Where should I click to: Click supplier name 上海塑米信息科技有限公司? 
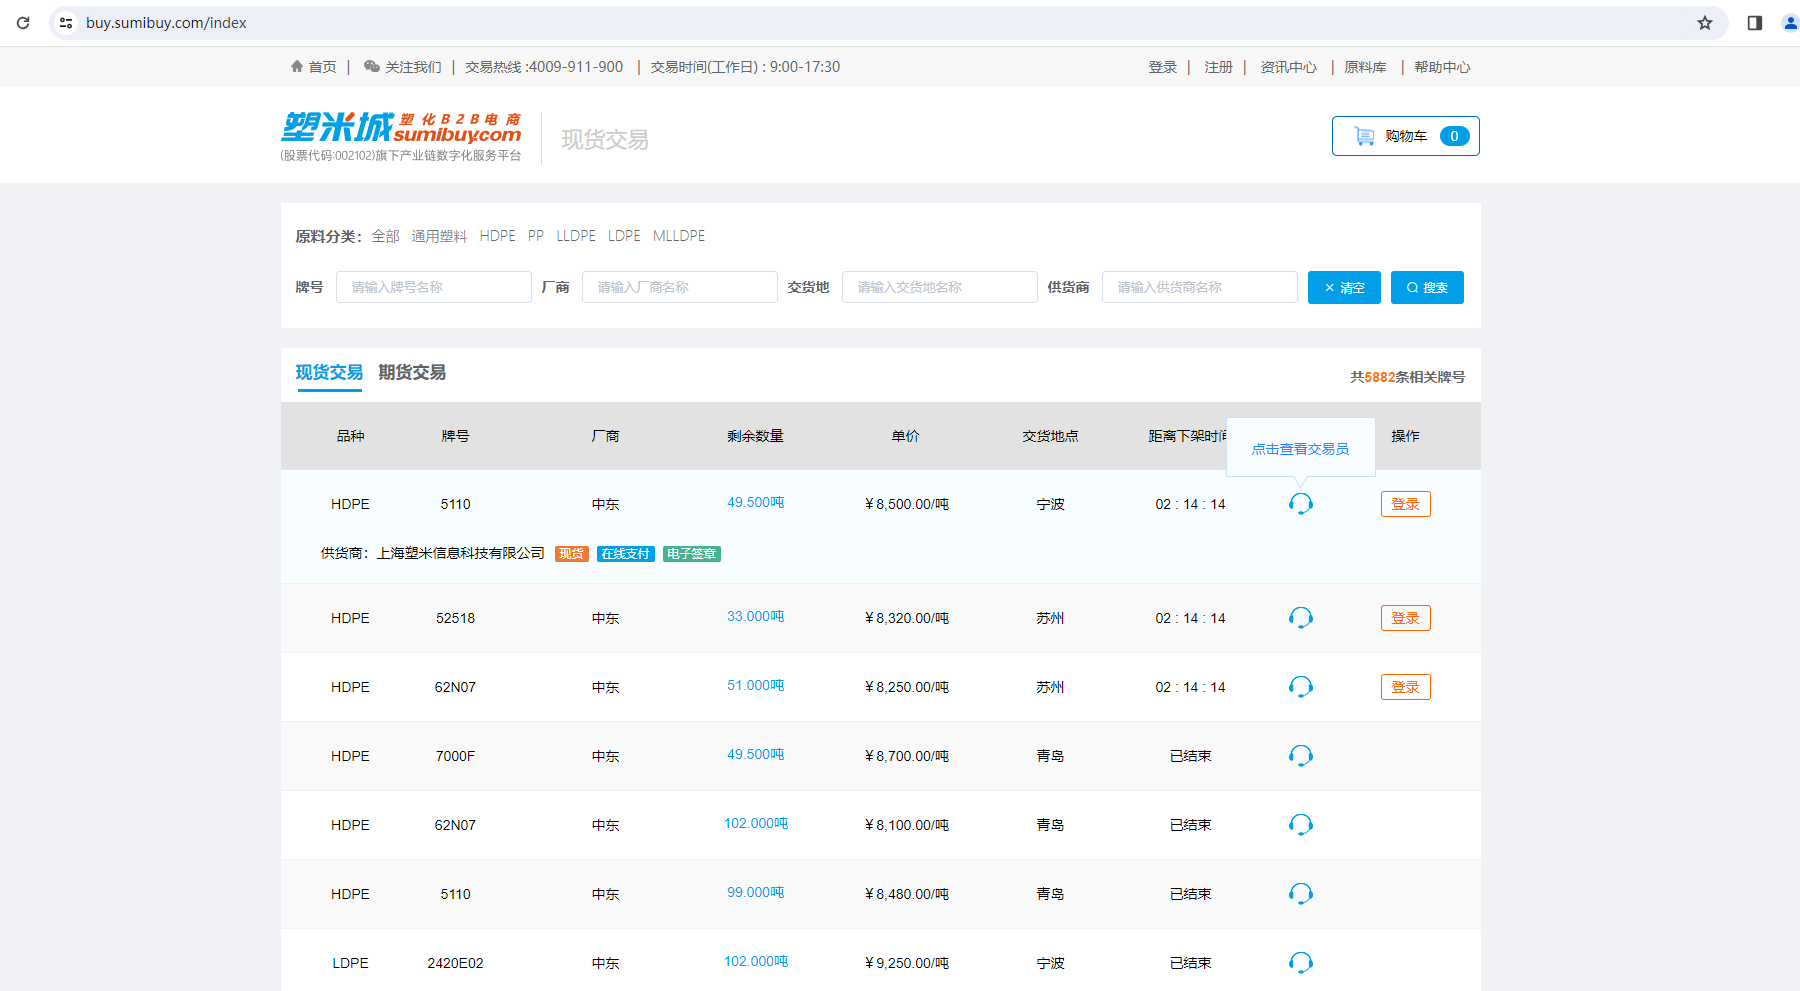(x=461, y=553)
